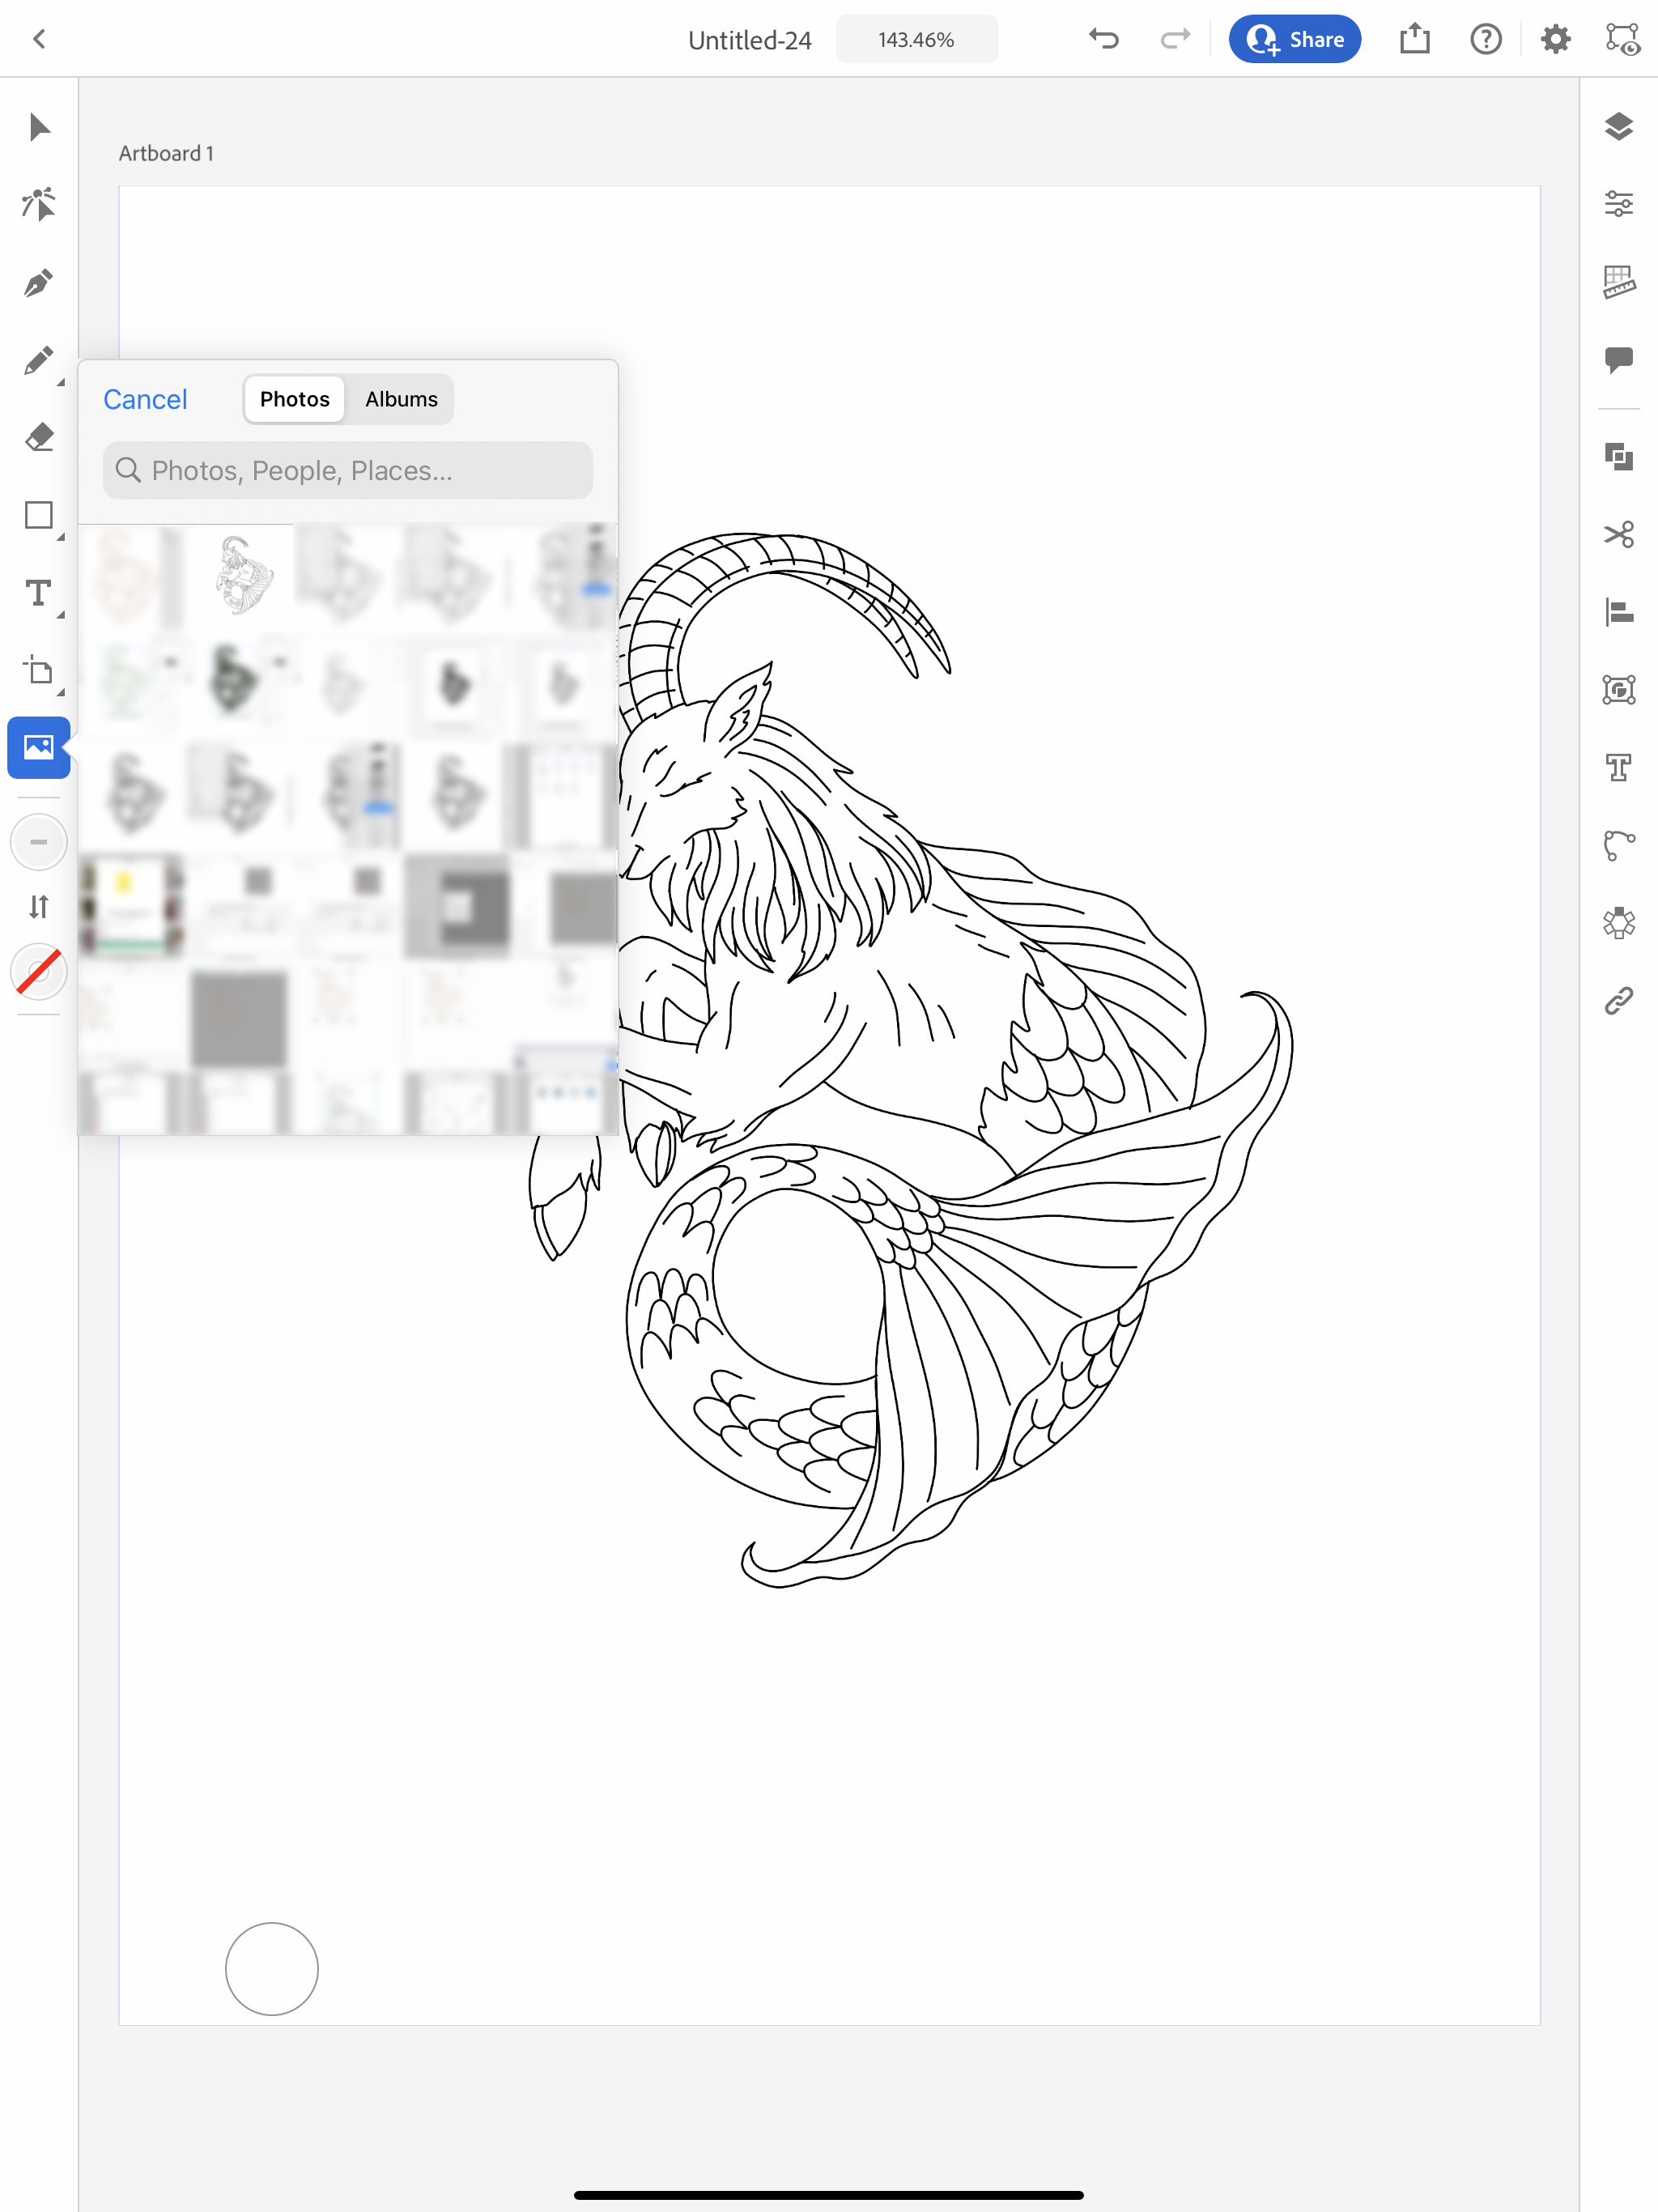Share the document with others

pyautogui.click(x=1295, y=39)
